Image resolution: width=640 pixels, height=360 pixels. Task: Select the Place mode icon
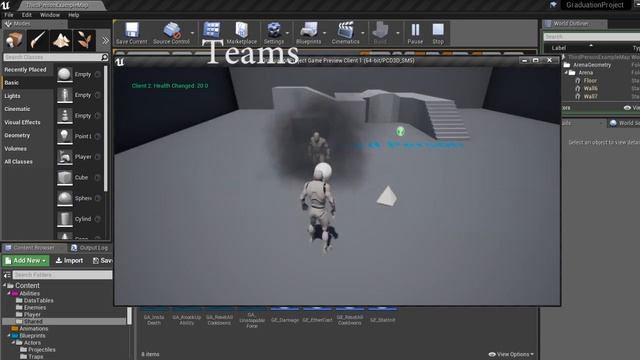pos(14,40)
